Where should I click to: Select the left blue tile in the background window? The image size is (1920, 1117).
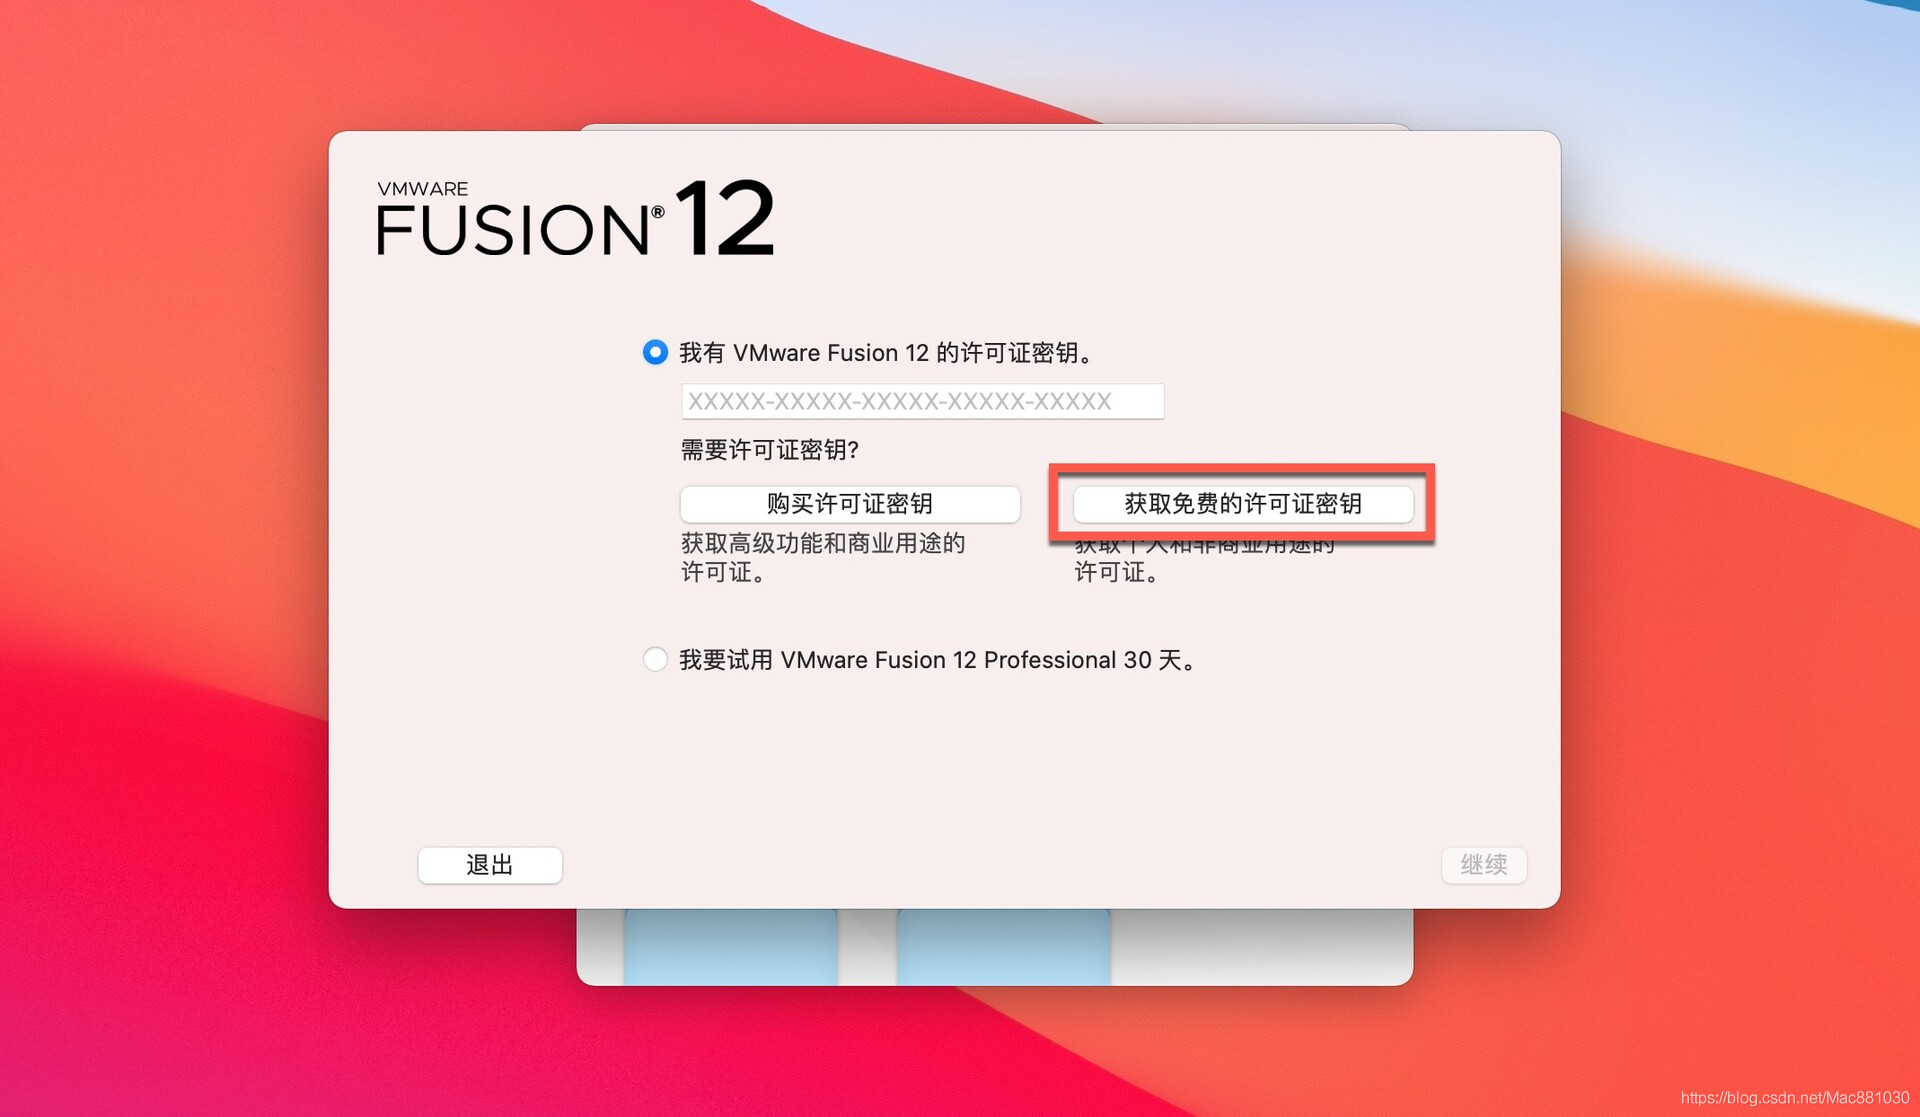point(731,947)
